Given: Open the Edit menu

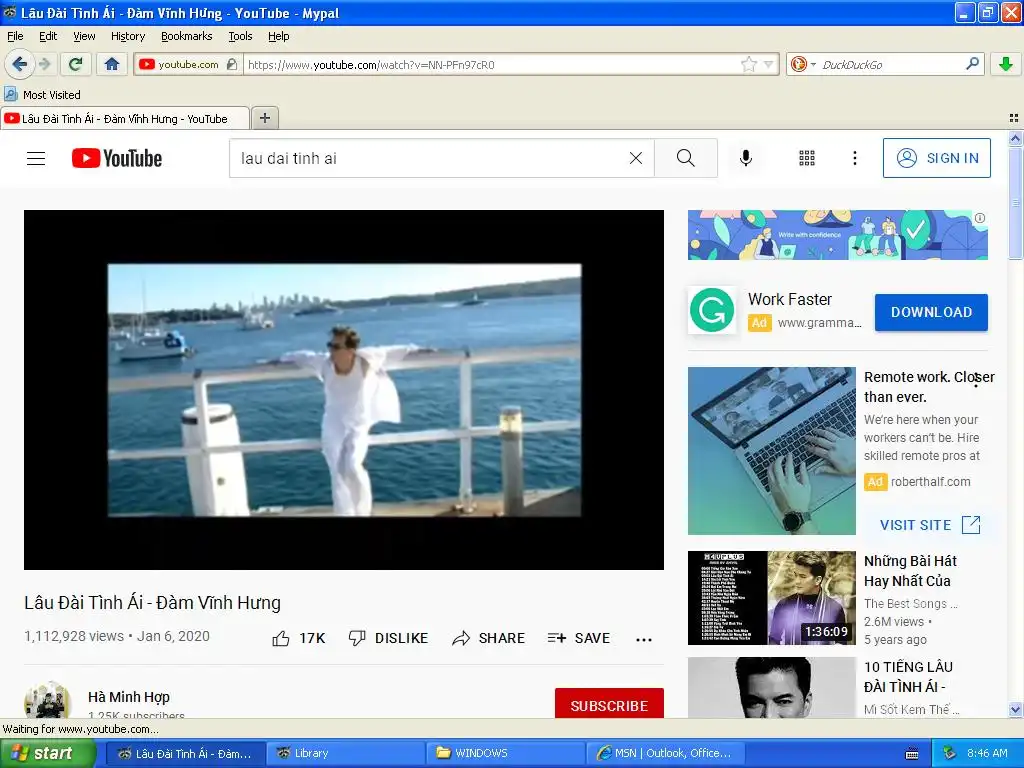Looking at the screenshot, I should (x=48, y=36).
